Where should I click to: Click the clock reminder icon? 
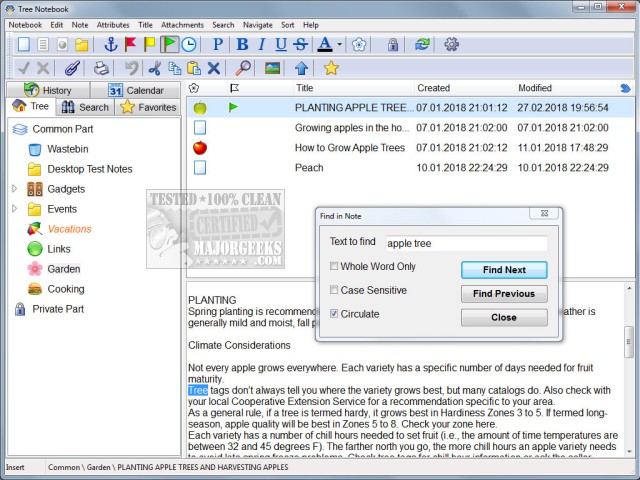(189, 44)
